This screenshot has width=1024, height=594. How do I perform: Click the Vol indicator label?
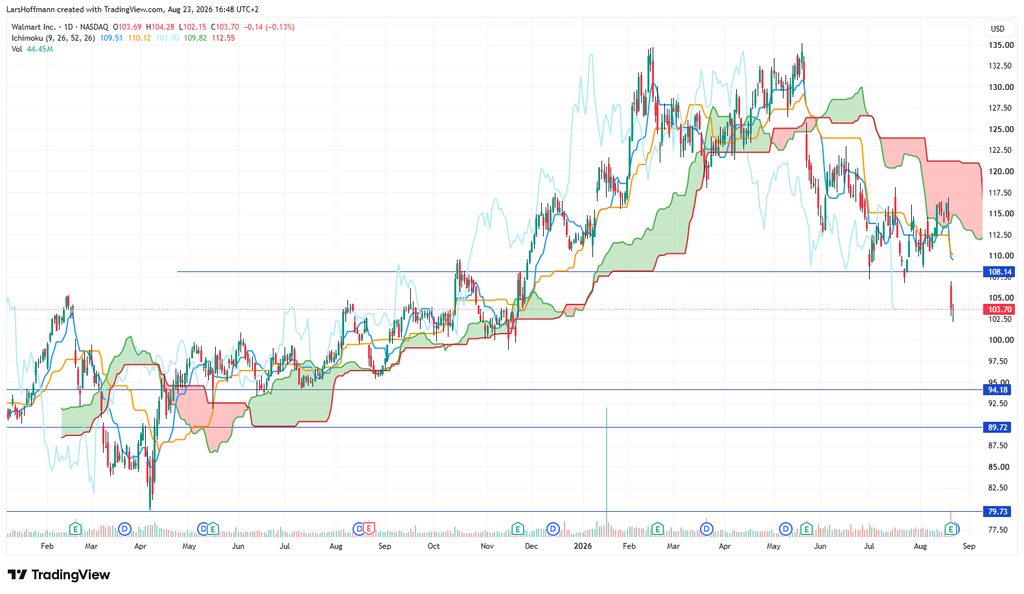tap(16, 49)
